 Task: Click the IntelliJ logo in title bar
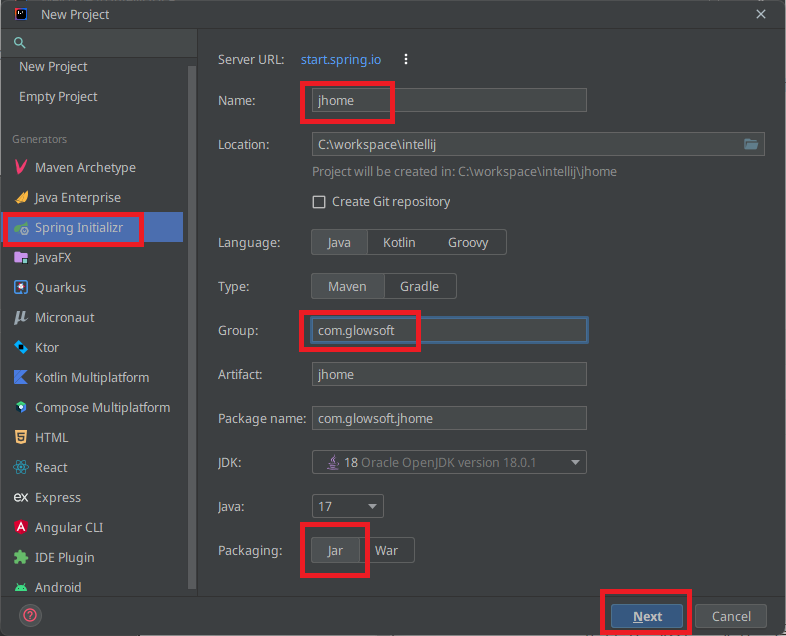click(x=21, y=14)
